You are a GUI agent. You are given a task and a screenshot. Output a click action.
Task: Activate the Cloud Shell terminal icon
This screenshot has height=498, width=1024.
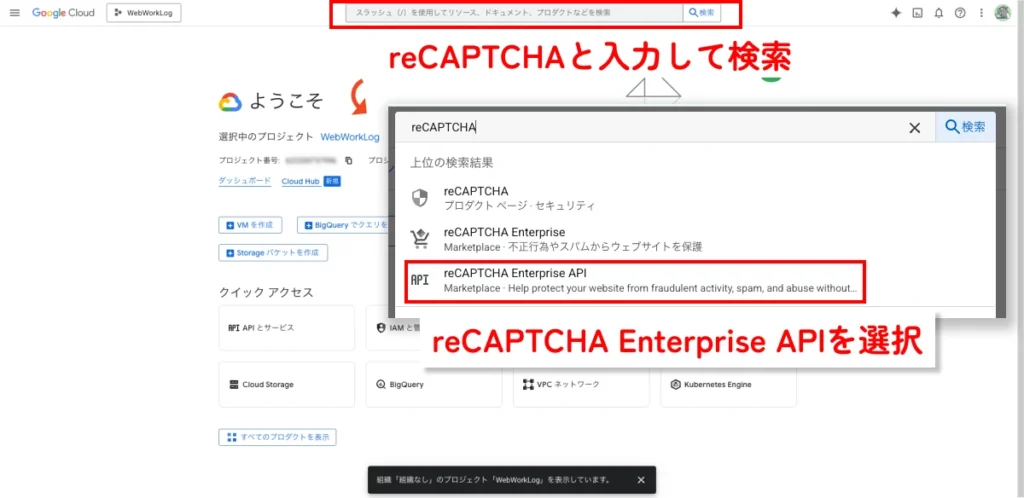point(918,13)
